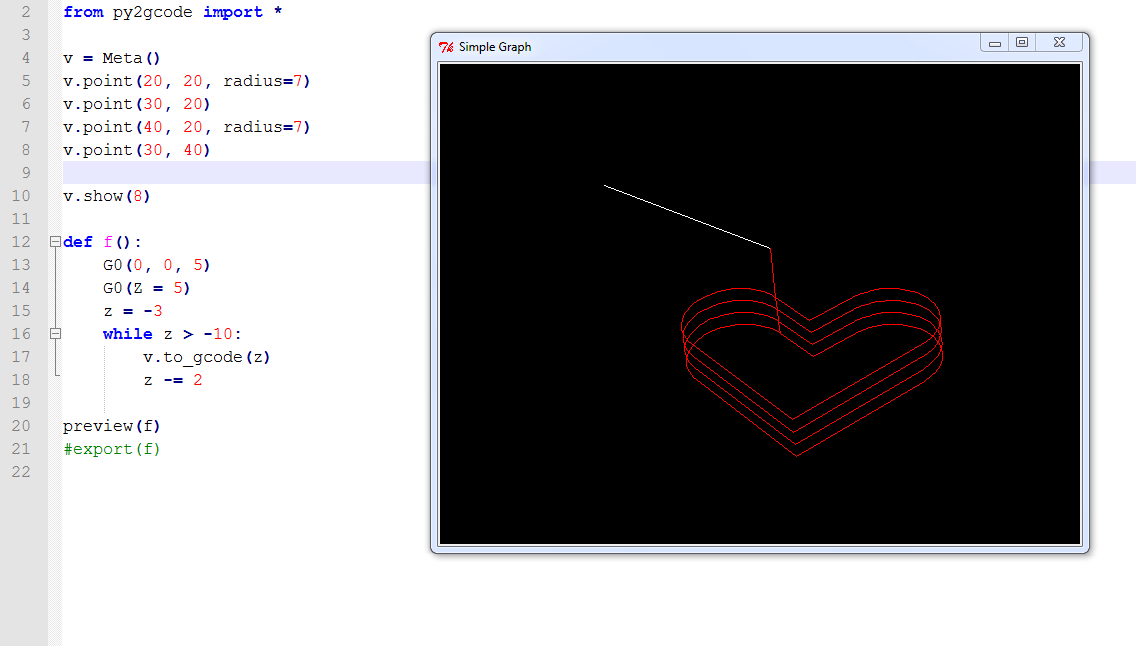The image size is (1136, 646).
Task: Collapse the while loop fold marker
Action: pyautogui.click(x=55, y=334)
